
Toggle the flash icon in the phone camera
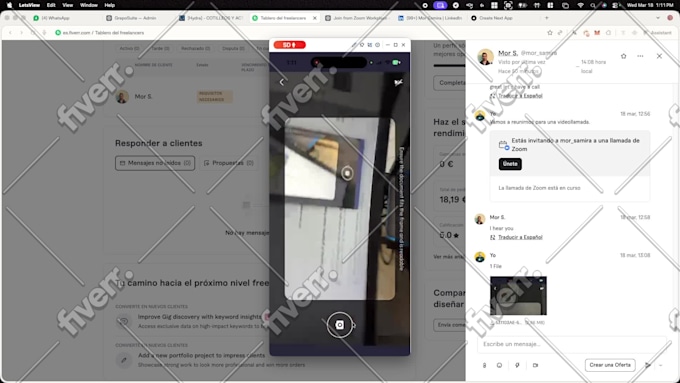[398, 82]
